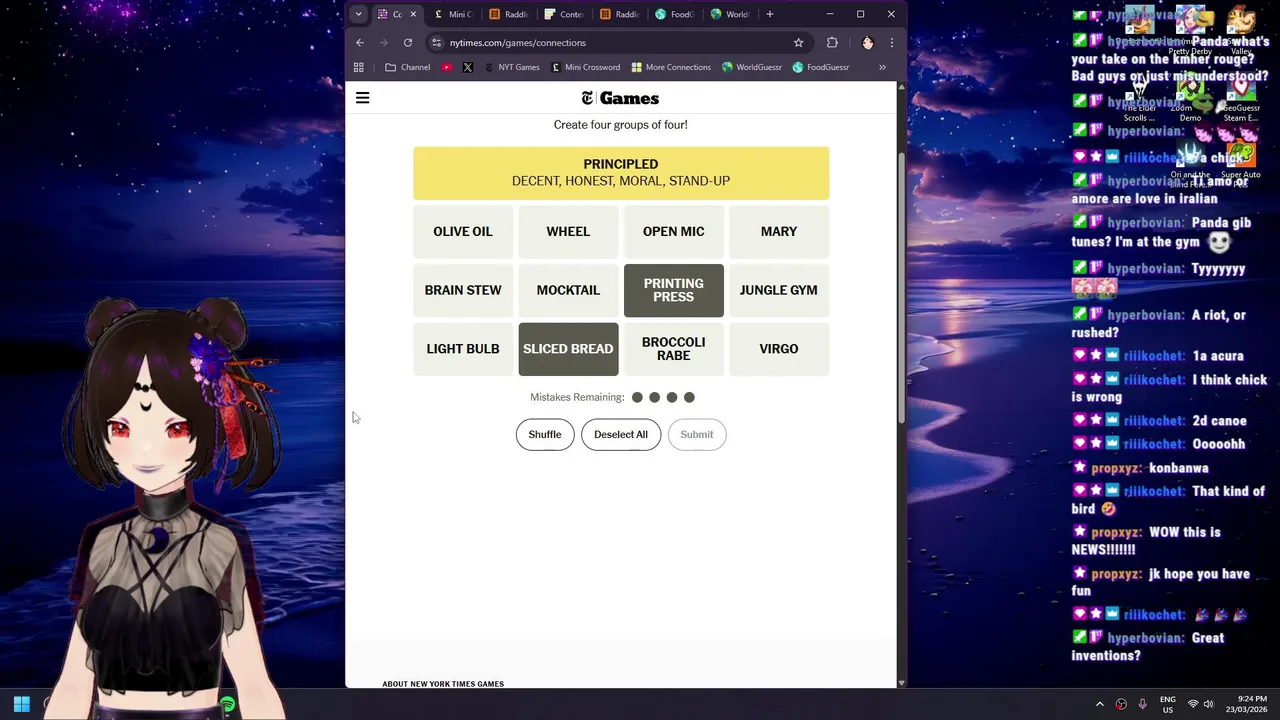Viewport: 1280px width, 720px height.
Task: Deselect the SLICED BREAD tile
Action: tap(568, 349)
